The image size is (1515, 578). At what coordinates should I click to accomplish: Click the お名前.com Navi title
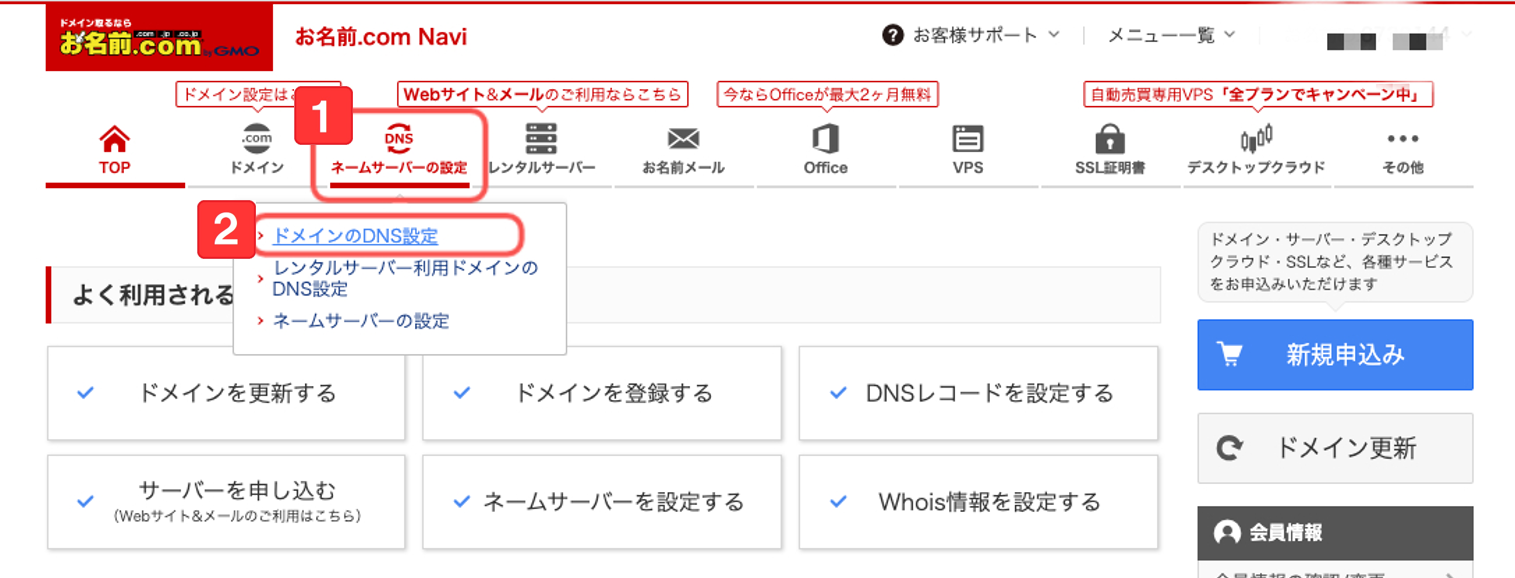(381, 37)
